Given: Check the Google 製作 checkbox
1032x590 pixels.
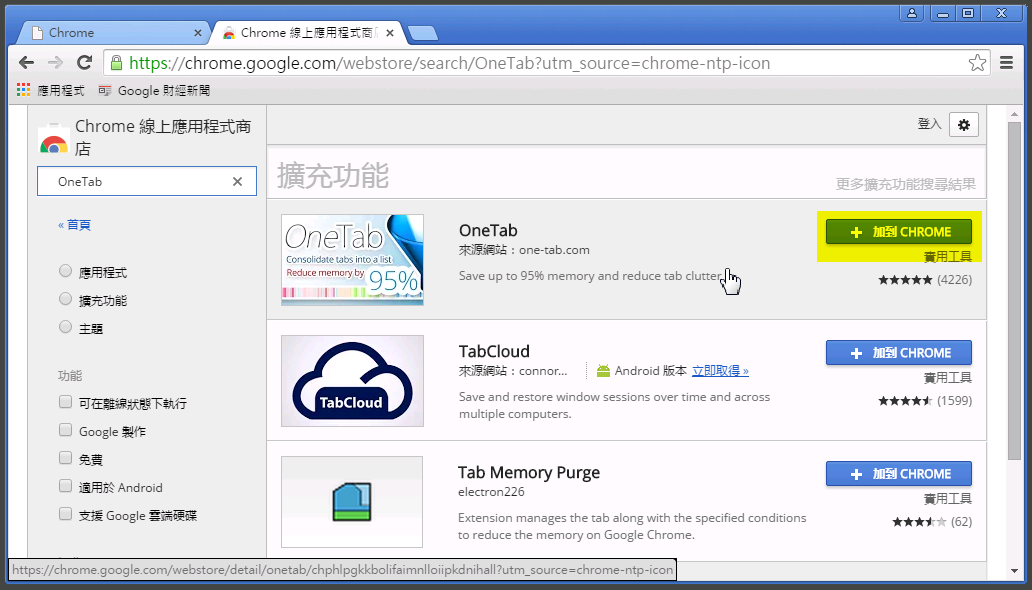Looking at the screenshot, I should pos(65,430).
